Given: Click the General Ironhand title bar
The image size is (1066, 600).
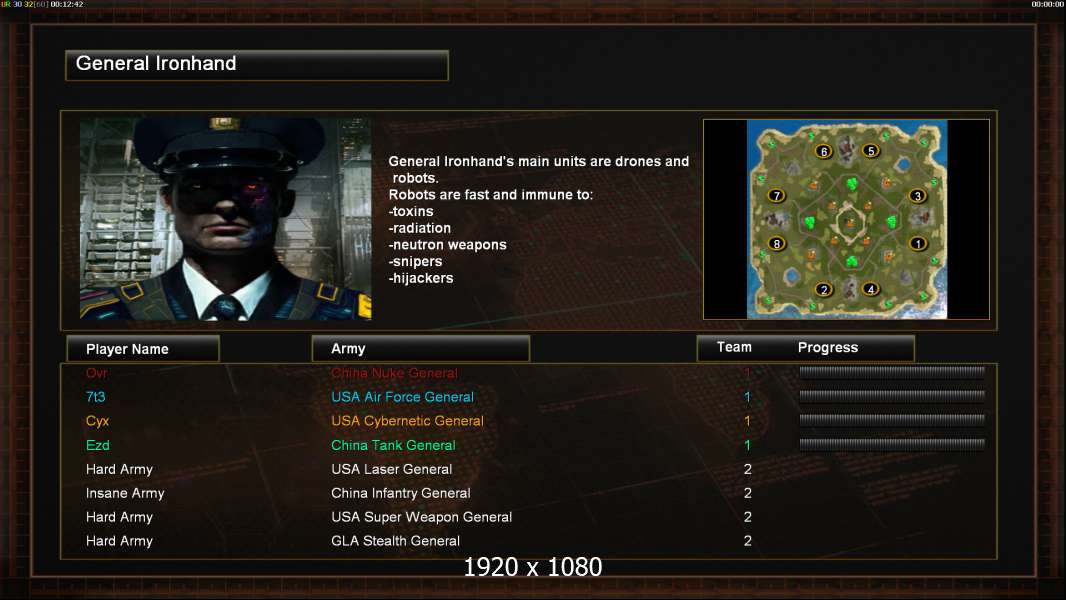Looking at the screenshot, I should pyautogui.click(x=257, y=65).
